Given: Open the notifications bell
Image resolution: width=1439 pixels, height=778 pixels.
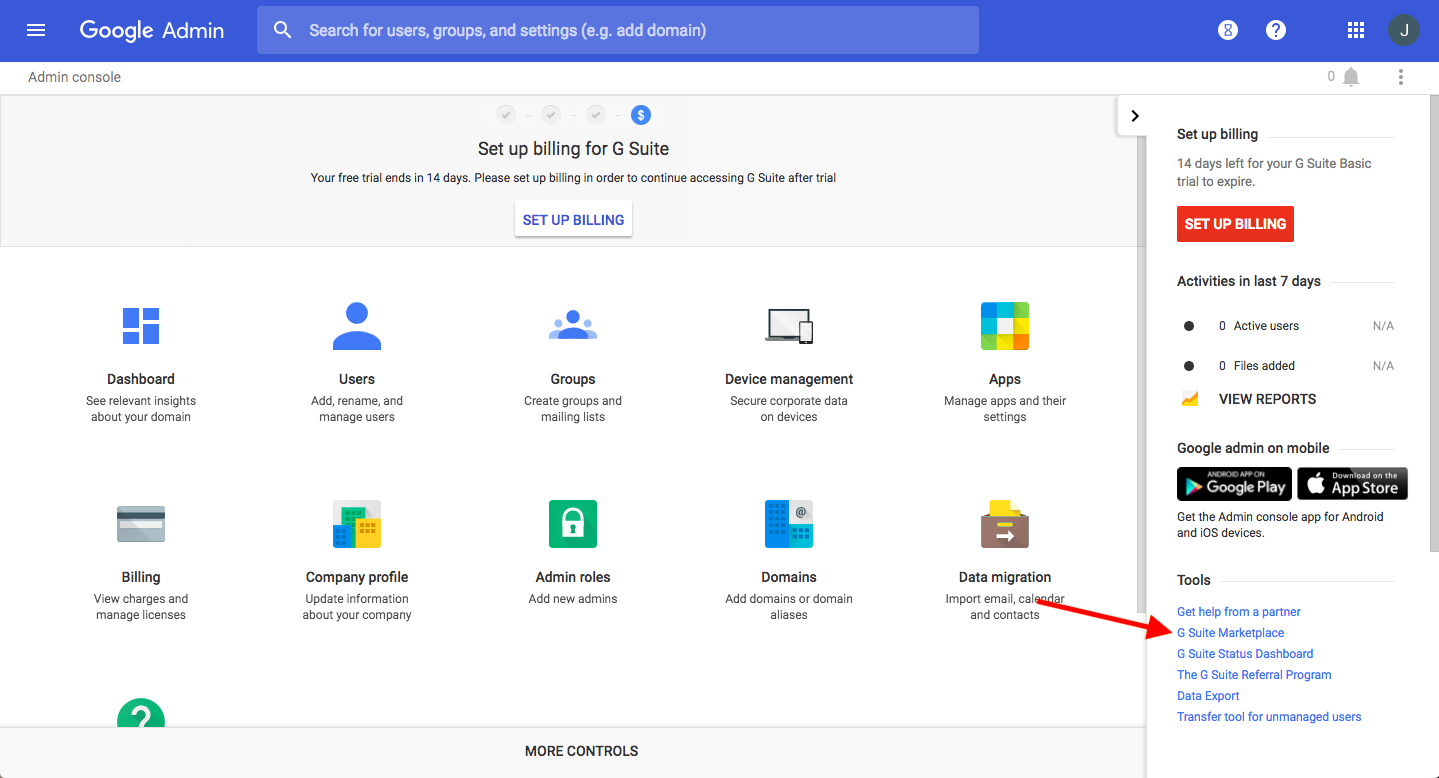Looking at the screenshot, I should [1351, 77].
